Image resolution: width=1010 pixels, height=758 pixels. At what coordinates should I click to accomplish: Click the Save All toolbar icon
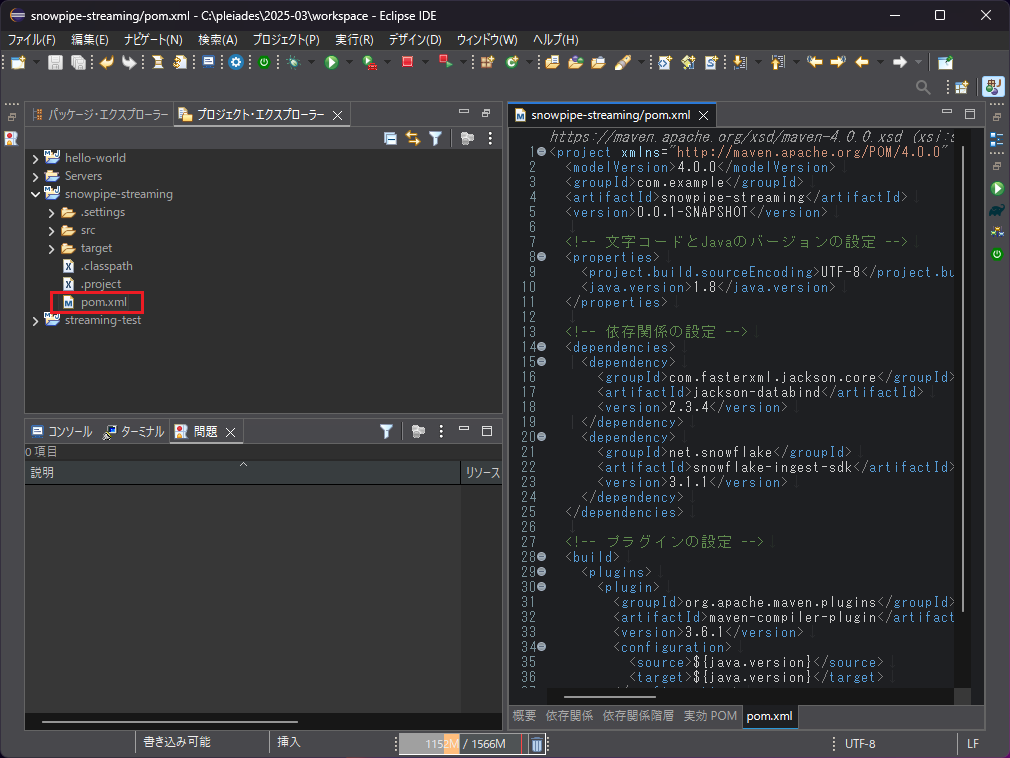[x=78, y=62]
